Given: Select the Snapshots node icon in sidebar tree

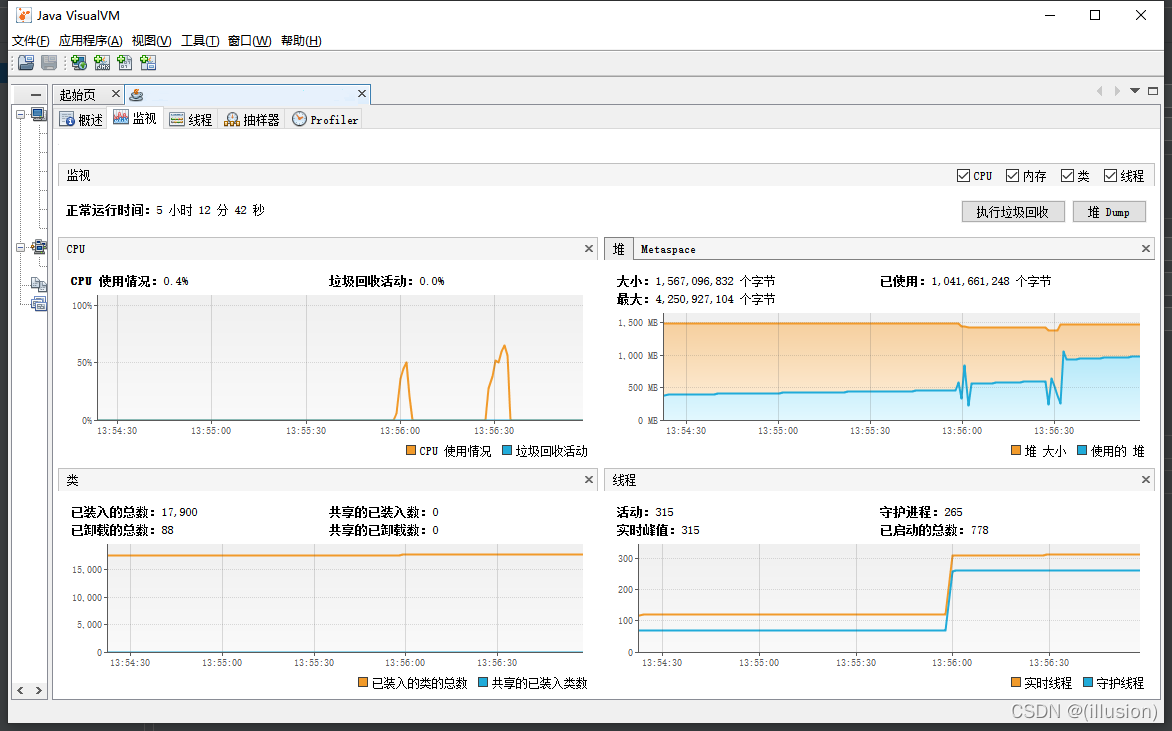Looking at the screenshot, I should point(39,303).
